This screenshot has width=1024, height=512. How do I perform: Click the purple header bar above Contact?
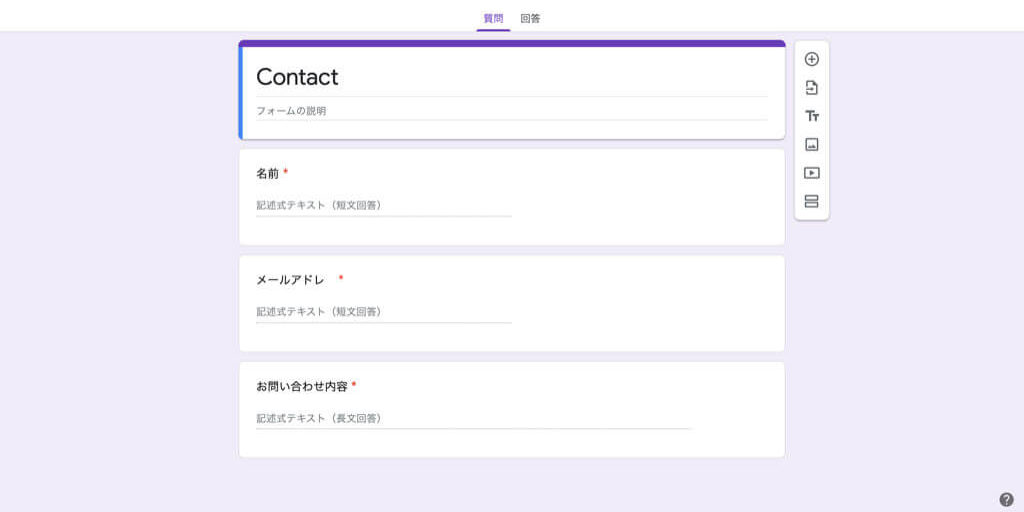point(512,44)
